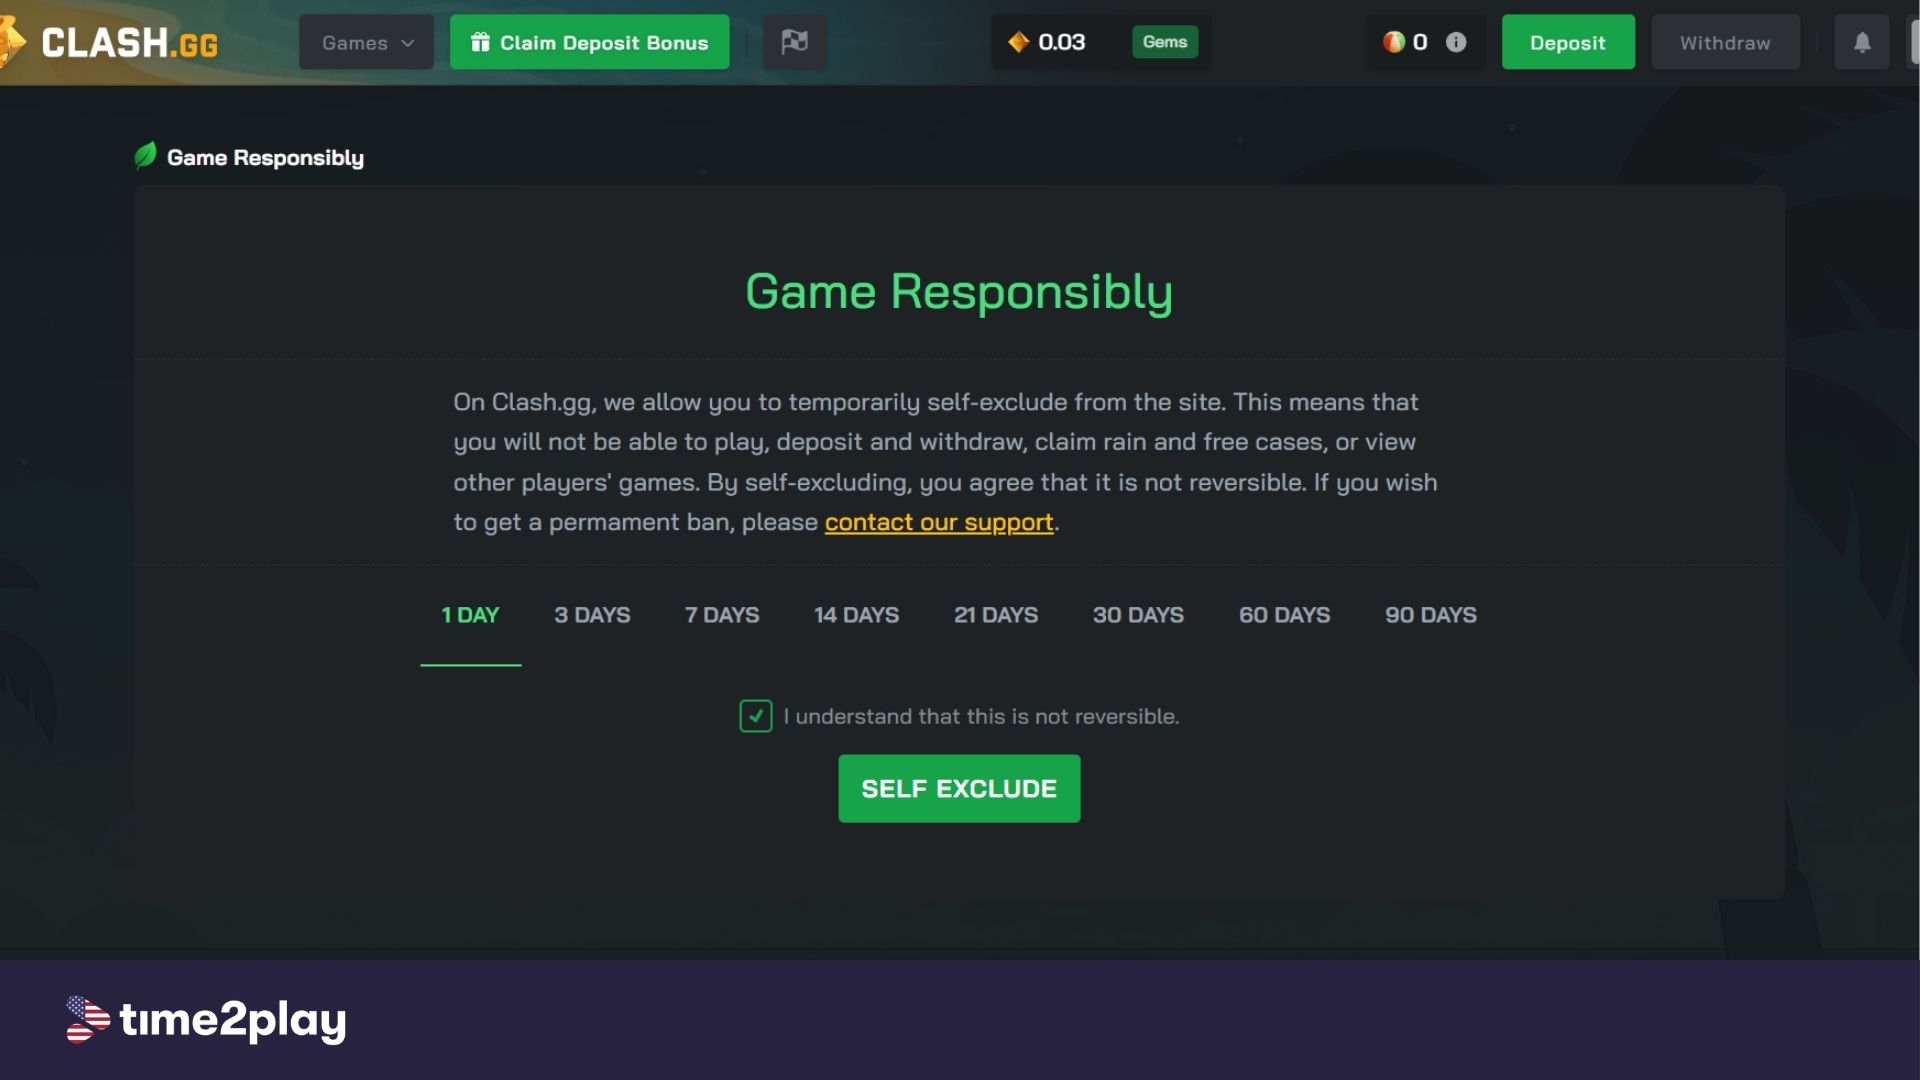This screenshot has width=1920, height=1080.
Task: Select the 60 DAYS exclusion tab
Action: 1284,615
